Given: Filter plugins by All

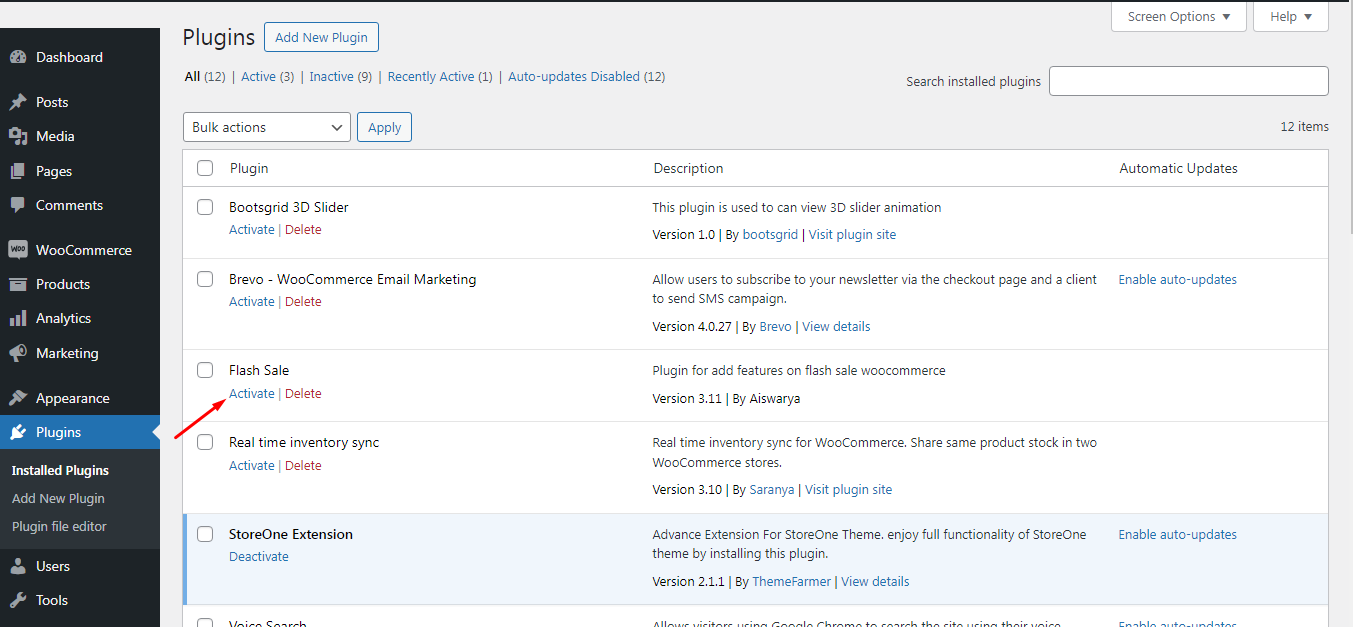Looking at the screenshot, I should [x=192, y=76].
